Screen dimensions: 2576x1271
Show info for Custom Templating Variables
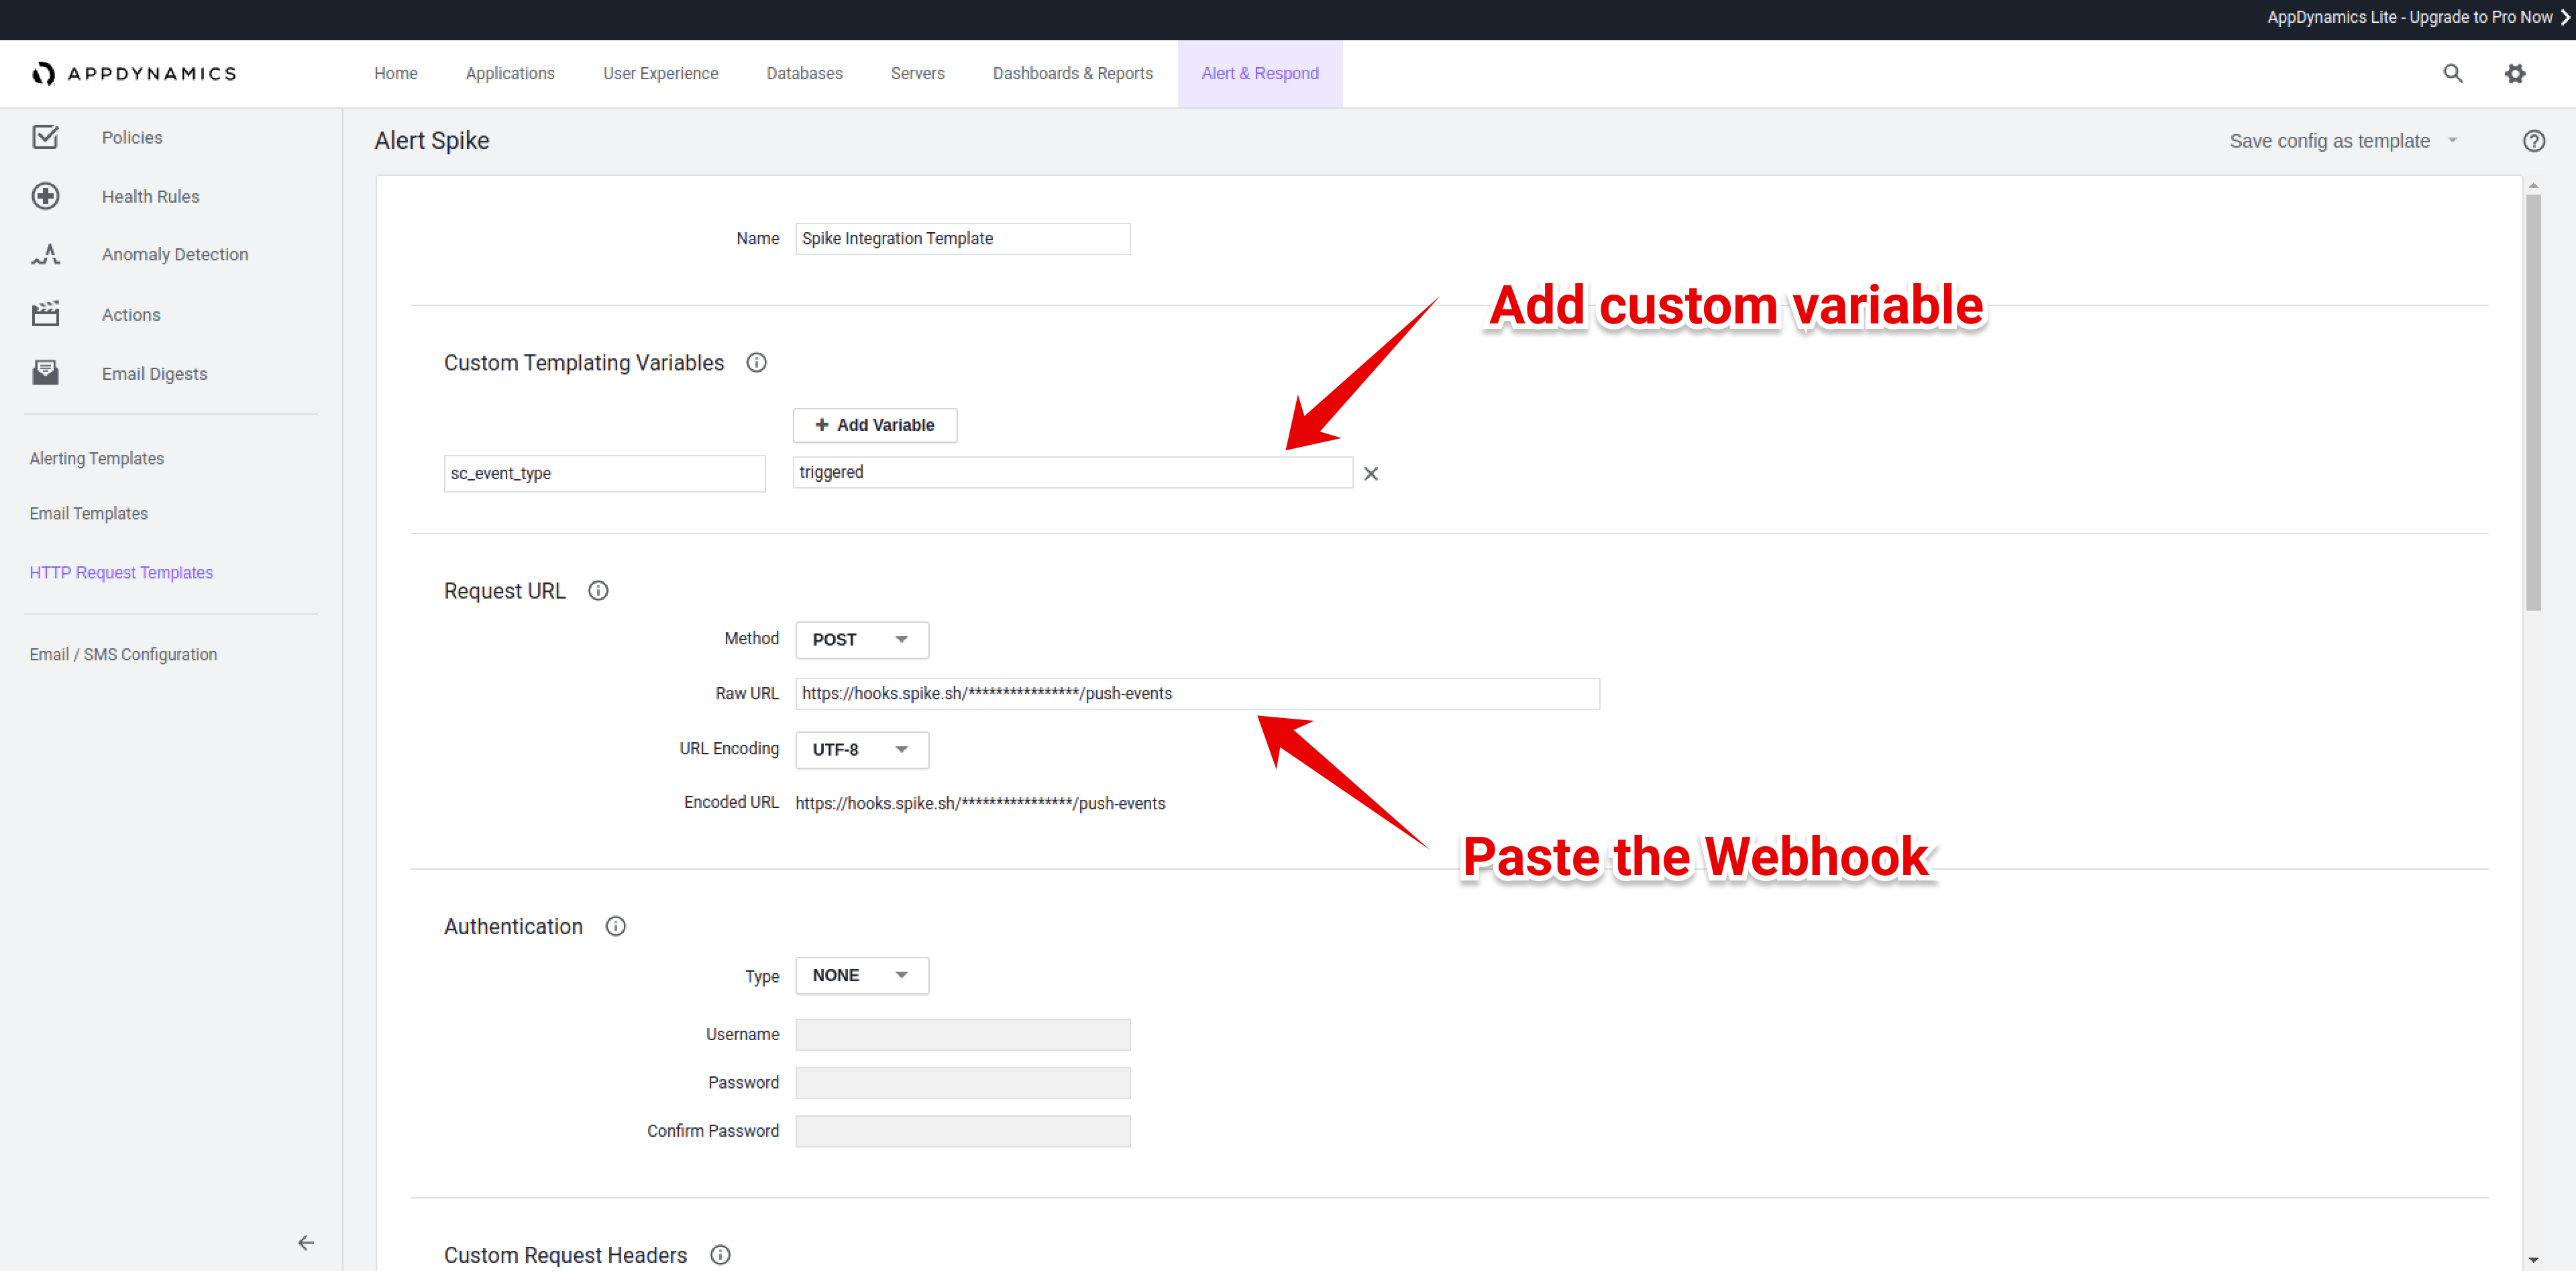(756, 363)
